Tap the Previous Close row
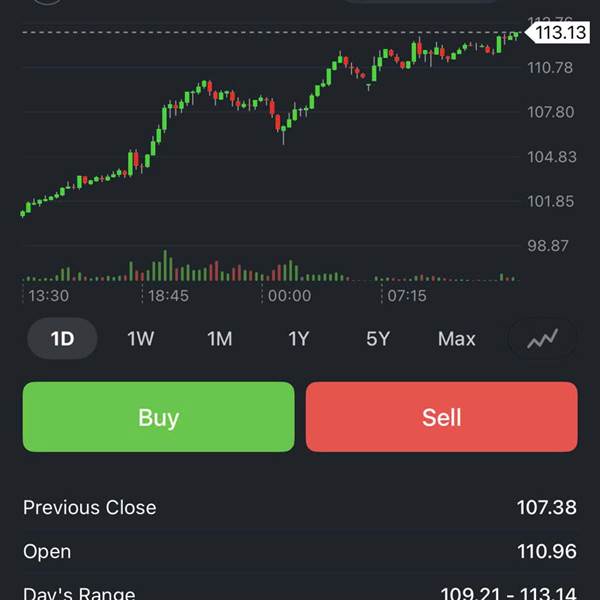Viewport: 600px width, 600px height. pos(300,507)
